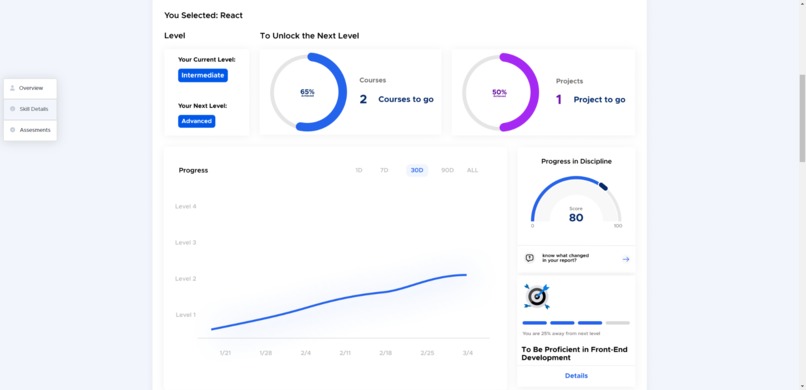Click the 'Progress in Discipline' title
The height and width of the screenshot is (390, 806).
point(576,161)
